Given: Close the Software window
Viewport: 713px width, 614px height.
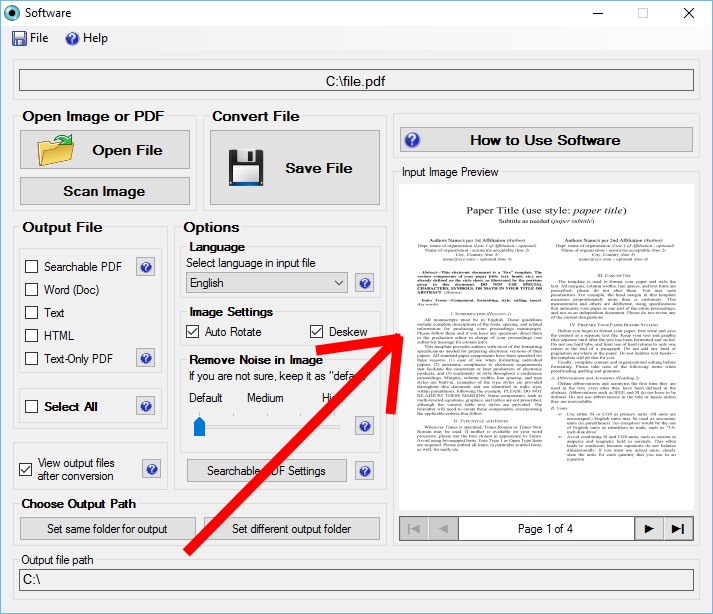Looking at the screenshot, I should pyautogui.click(x=689, y=13).
